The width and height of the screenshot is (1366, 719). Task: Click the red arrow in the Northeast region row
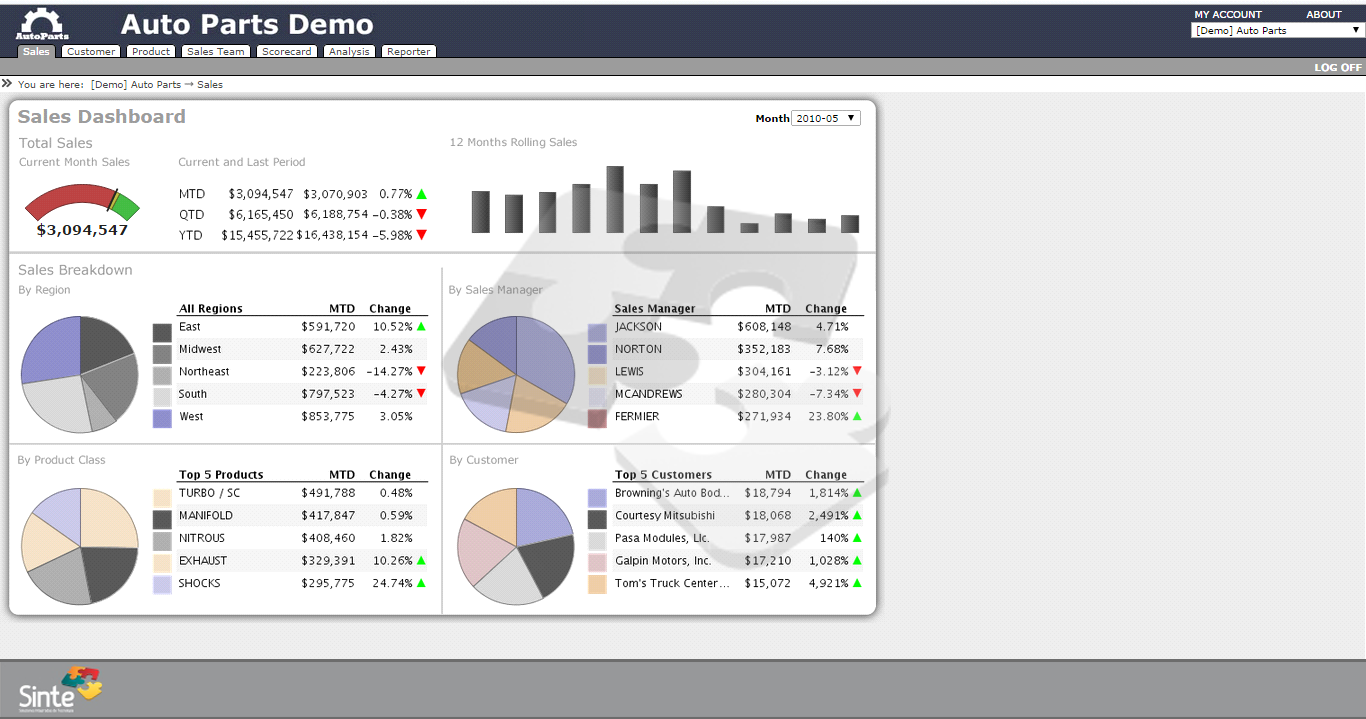pyautogui.click(x=421, y=371)
